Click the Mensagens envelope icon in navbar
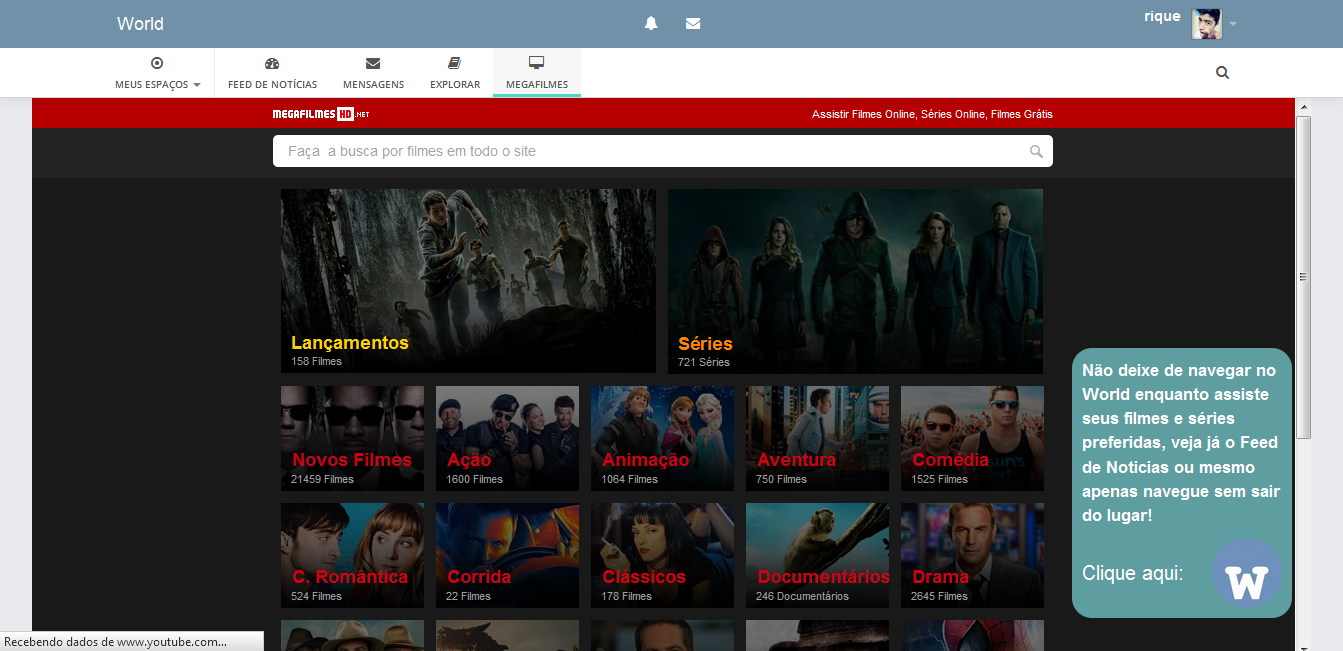This screenshot has width=1343, height=651. coord(373,62)
